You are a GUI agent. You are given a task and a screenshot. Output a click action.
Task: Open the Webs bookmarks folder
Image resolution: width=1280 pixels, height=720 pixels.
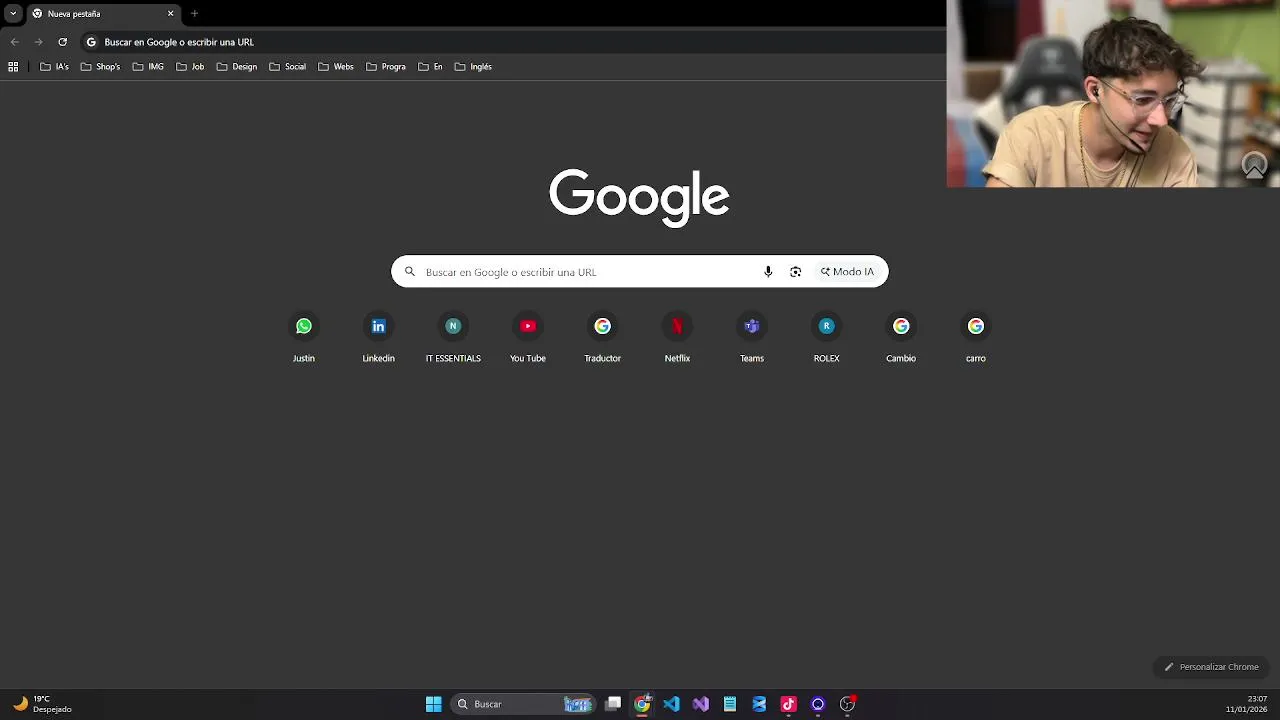(x=336, y=67)
